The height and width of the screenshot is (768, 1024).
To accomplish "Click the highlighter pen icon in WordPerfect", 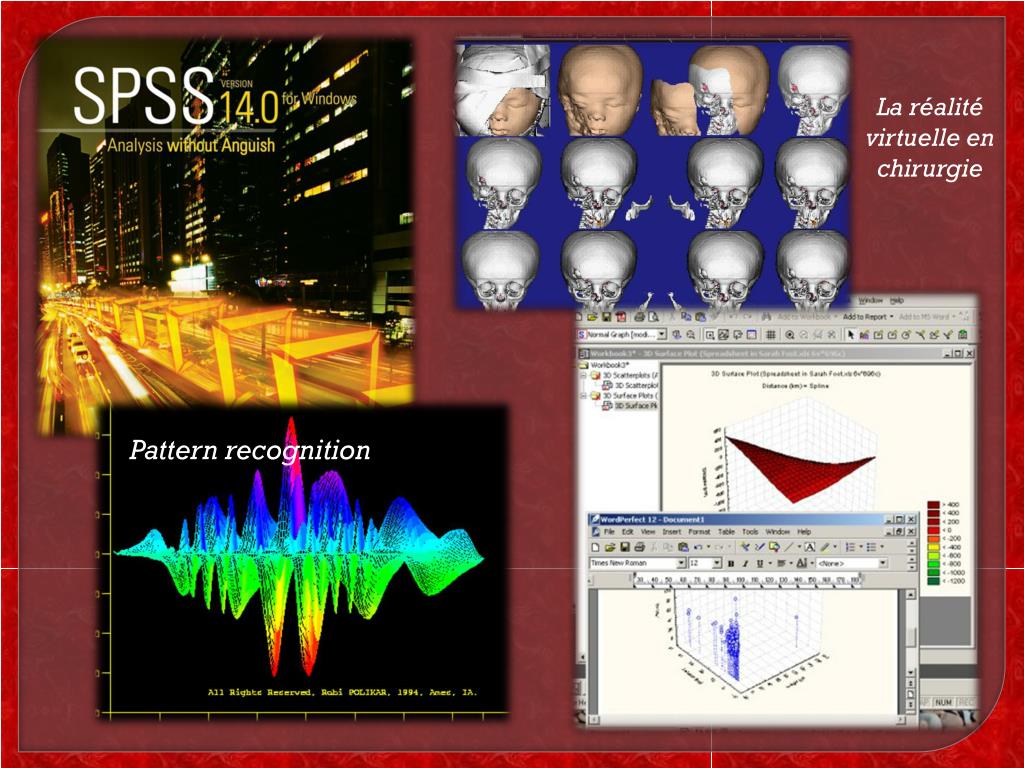I will [x=825, y=547].
